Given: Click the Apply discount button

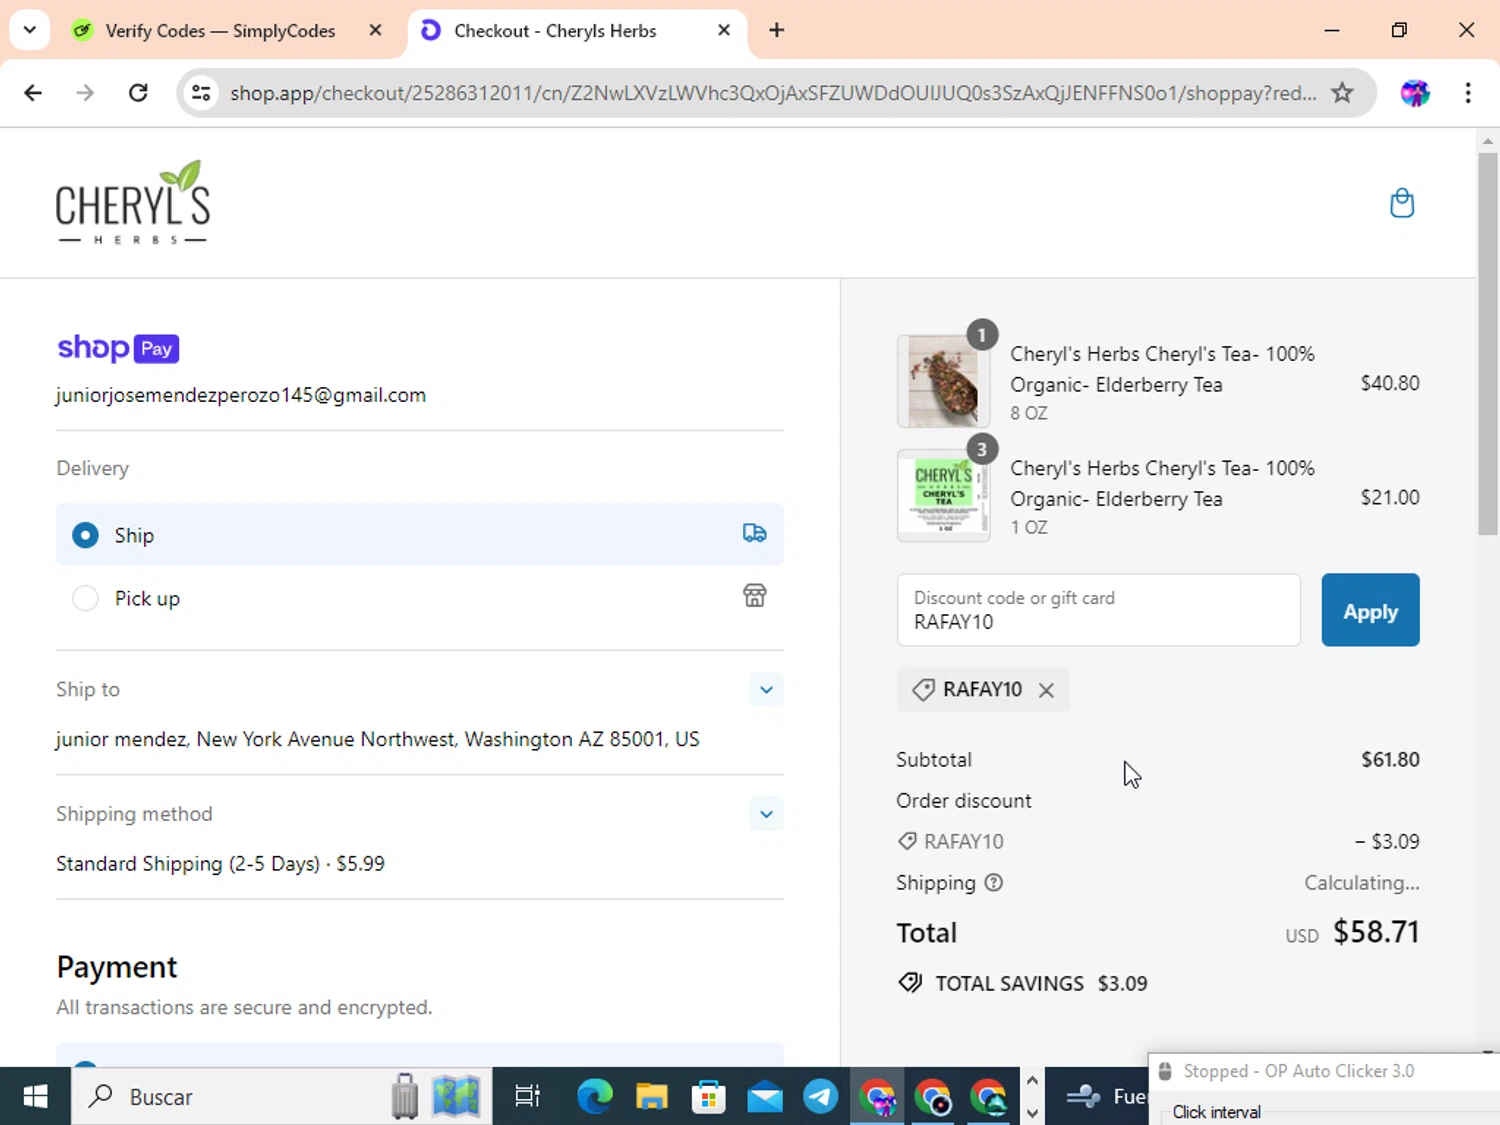Looking at the screenshot, I should point(1370,610).
